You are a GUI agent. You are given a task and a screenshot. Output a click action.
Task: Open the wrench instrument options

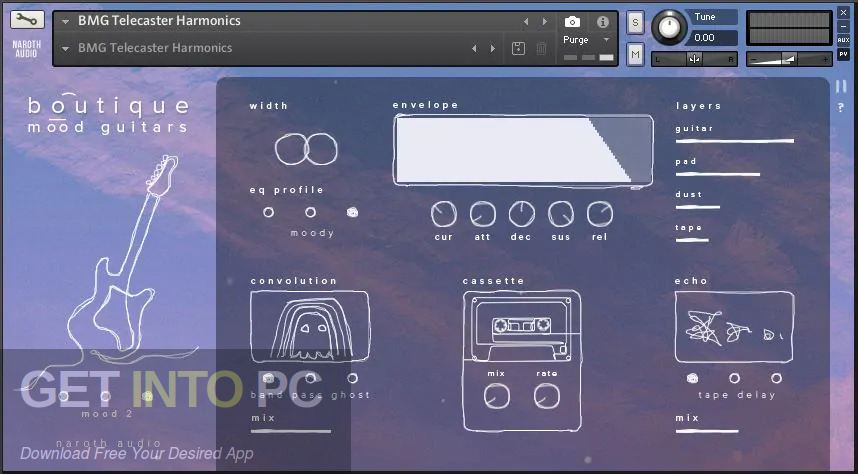pyautogui.click(x=27, y=20)
